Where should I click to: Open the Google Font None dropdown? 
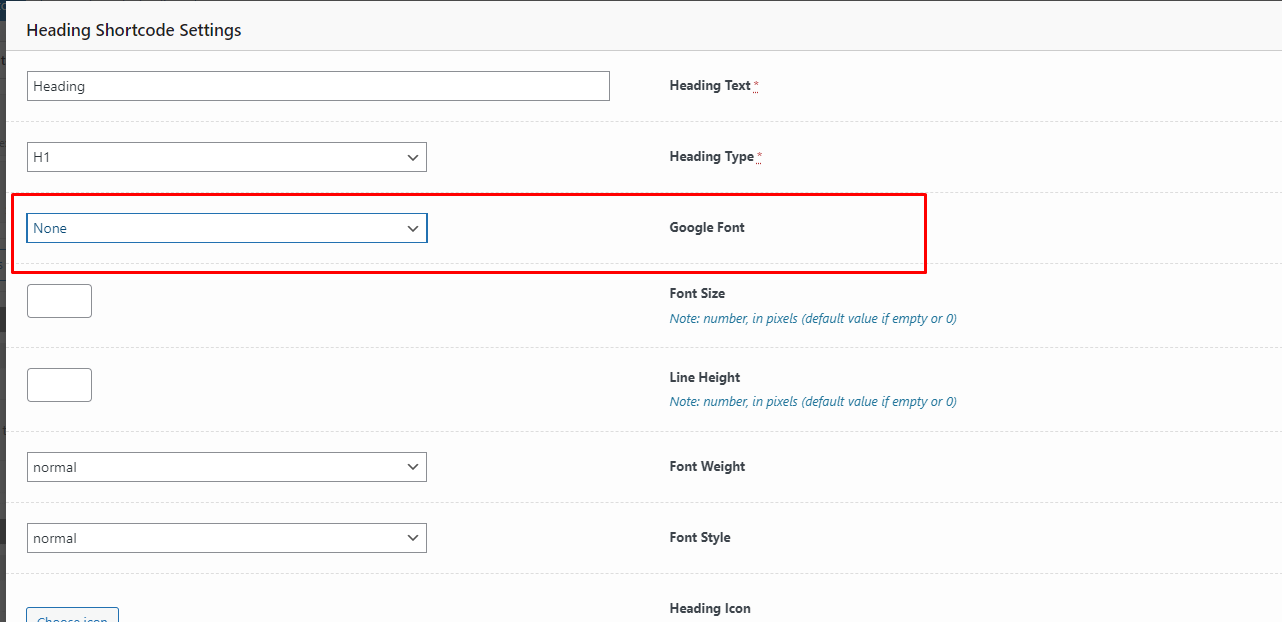point(227,228)
